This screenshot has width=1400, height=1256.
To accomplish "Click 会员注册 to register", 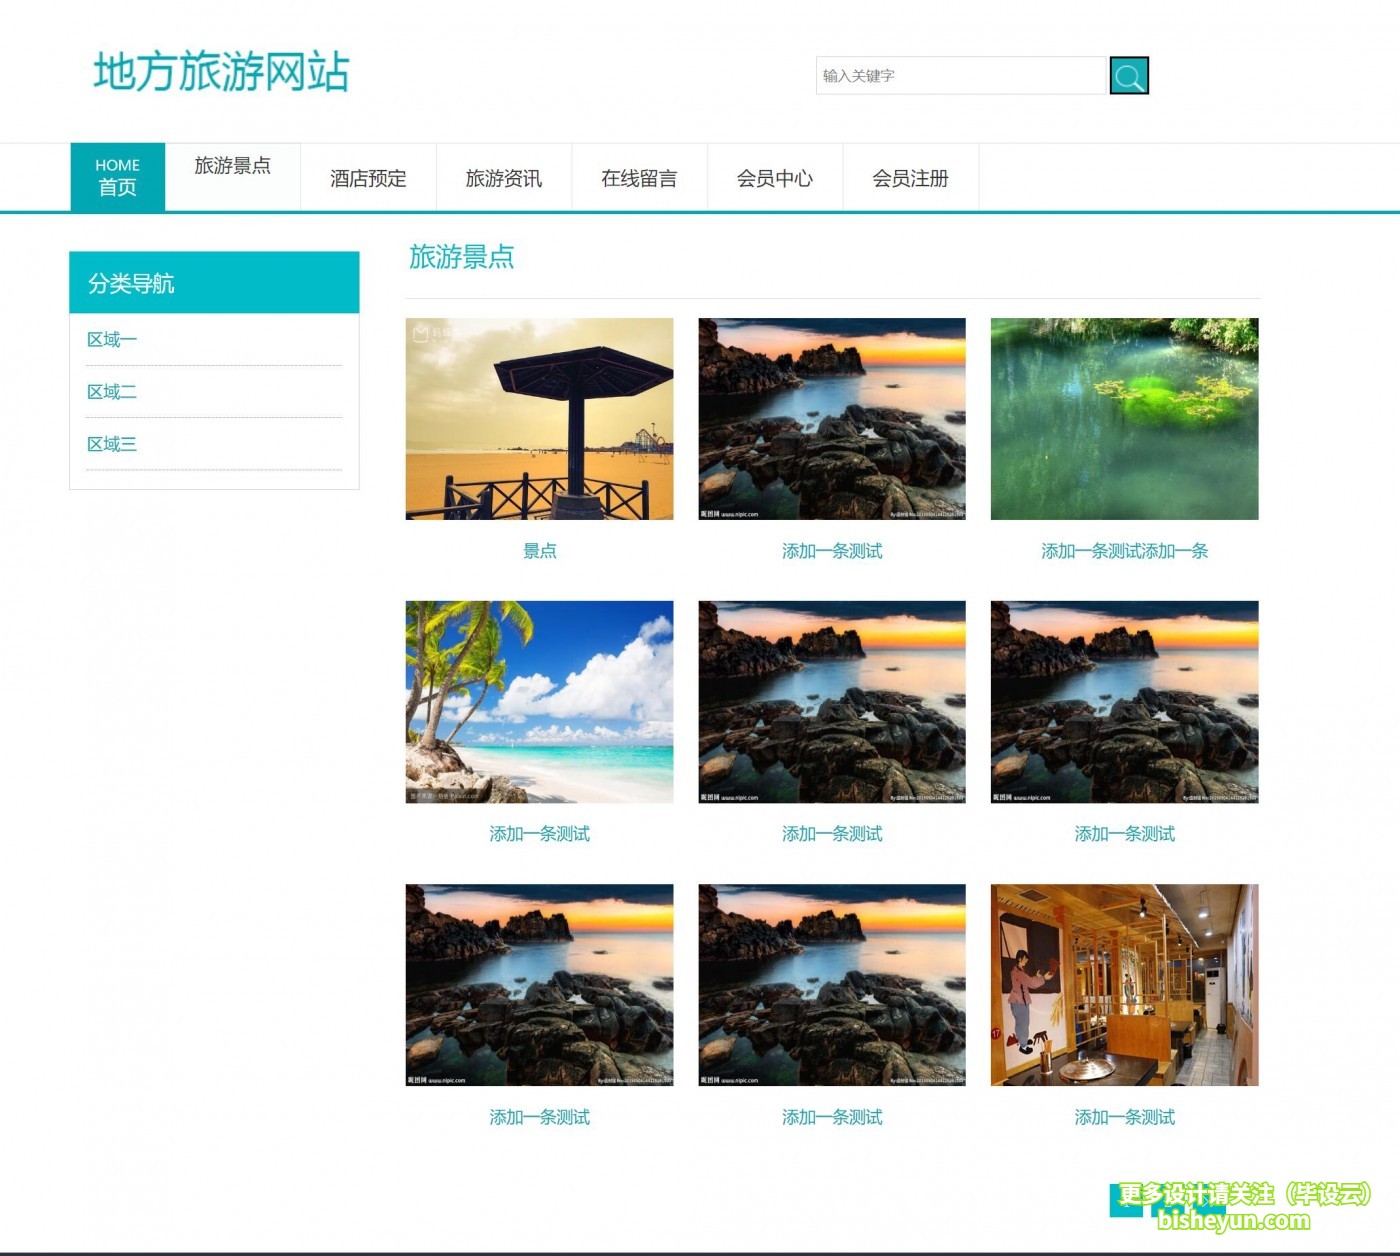I will point(911,179).
